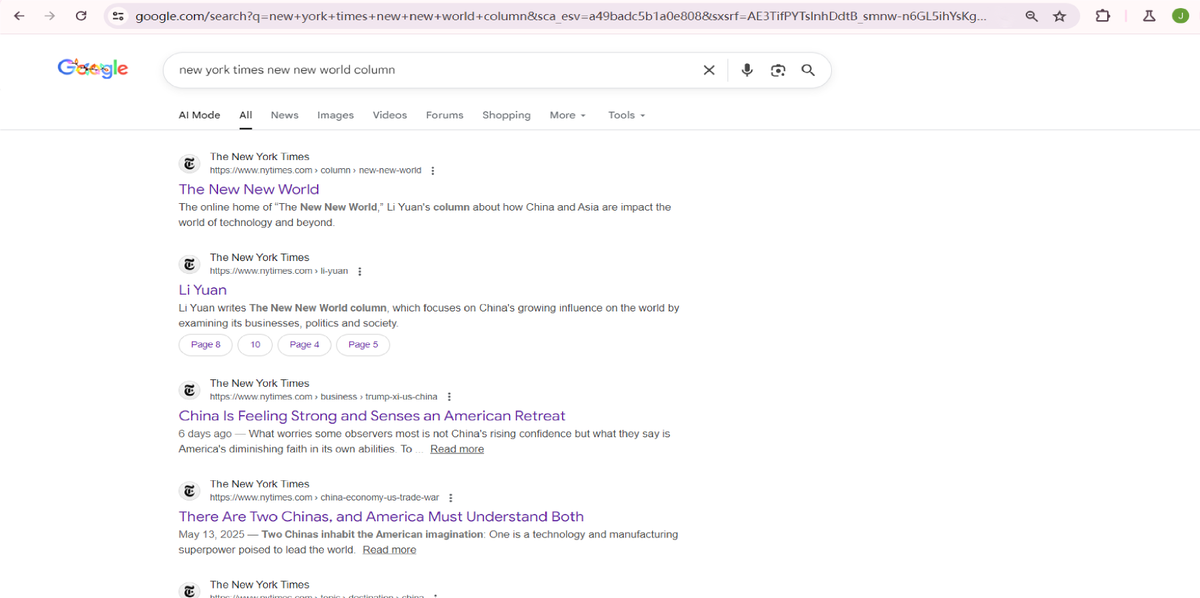Go back using browser back arrow

[20, 16]
